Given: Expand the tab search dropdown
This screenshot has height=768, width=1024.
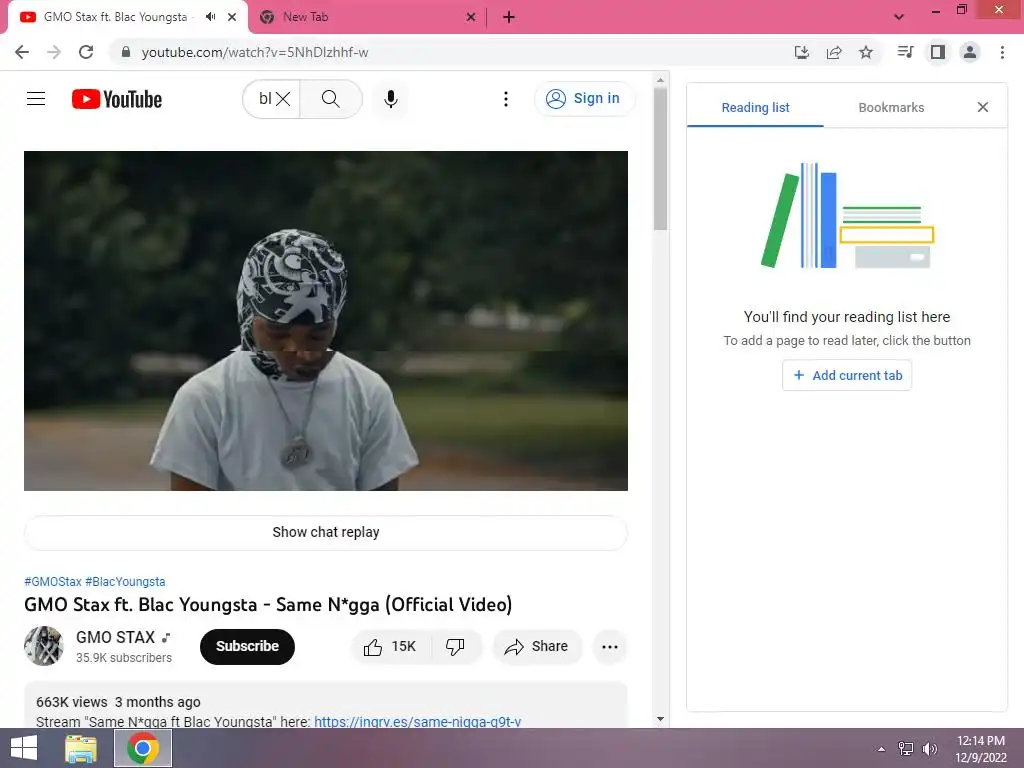Looking at the screenshot, I should (899, 17).
